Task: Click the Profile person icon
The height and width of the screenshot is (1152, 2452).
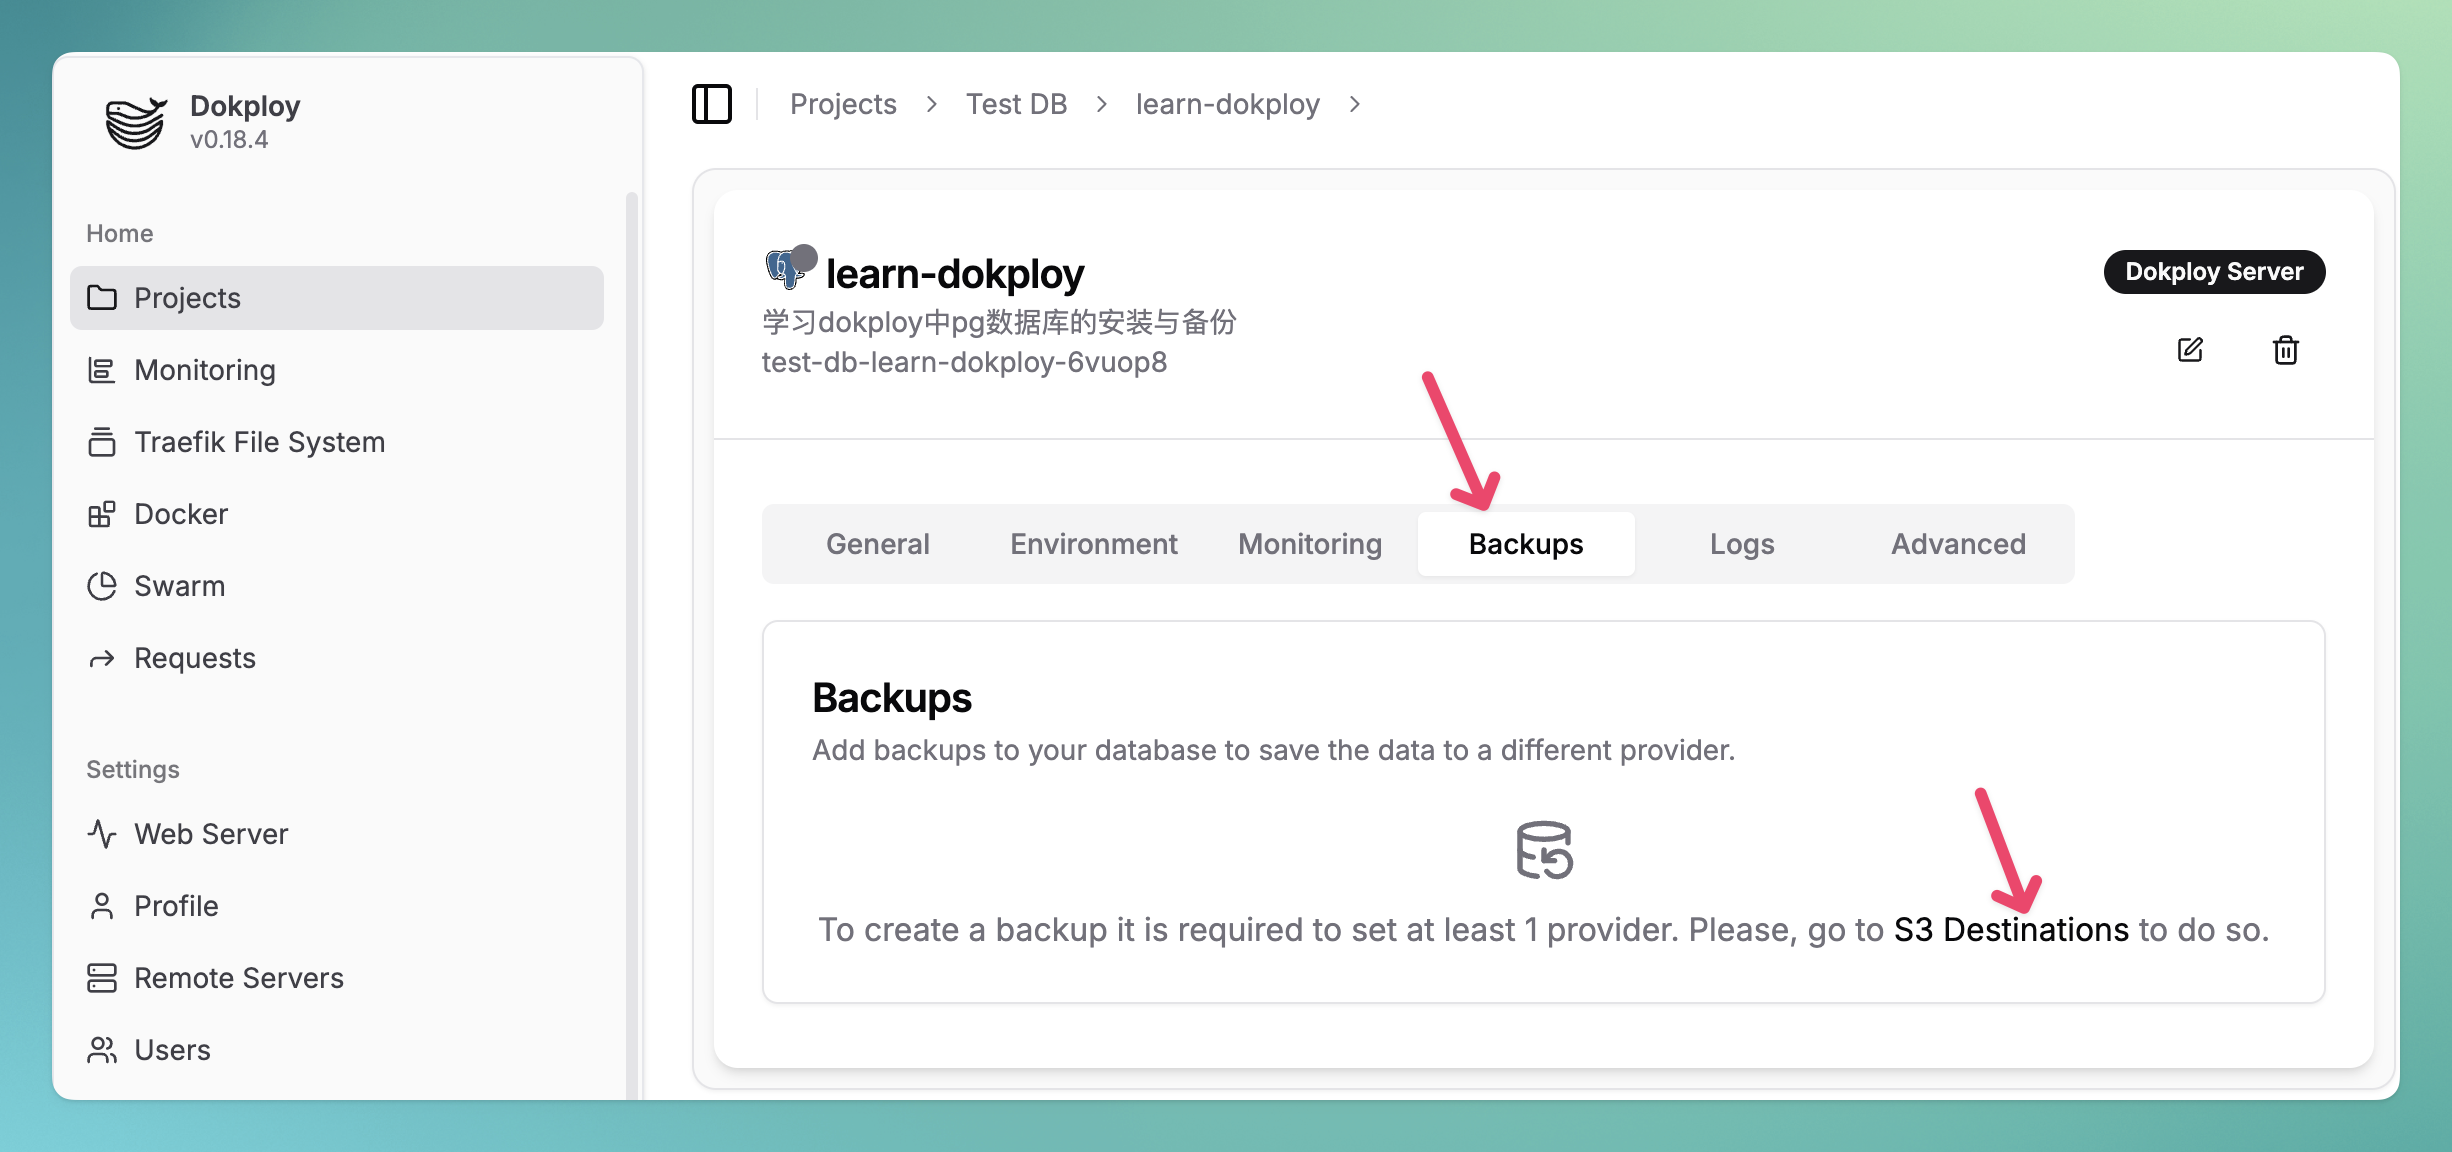Action: click(102, 906)
